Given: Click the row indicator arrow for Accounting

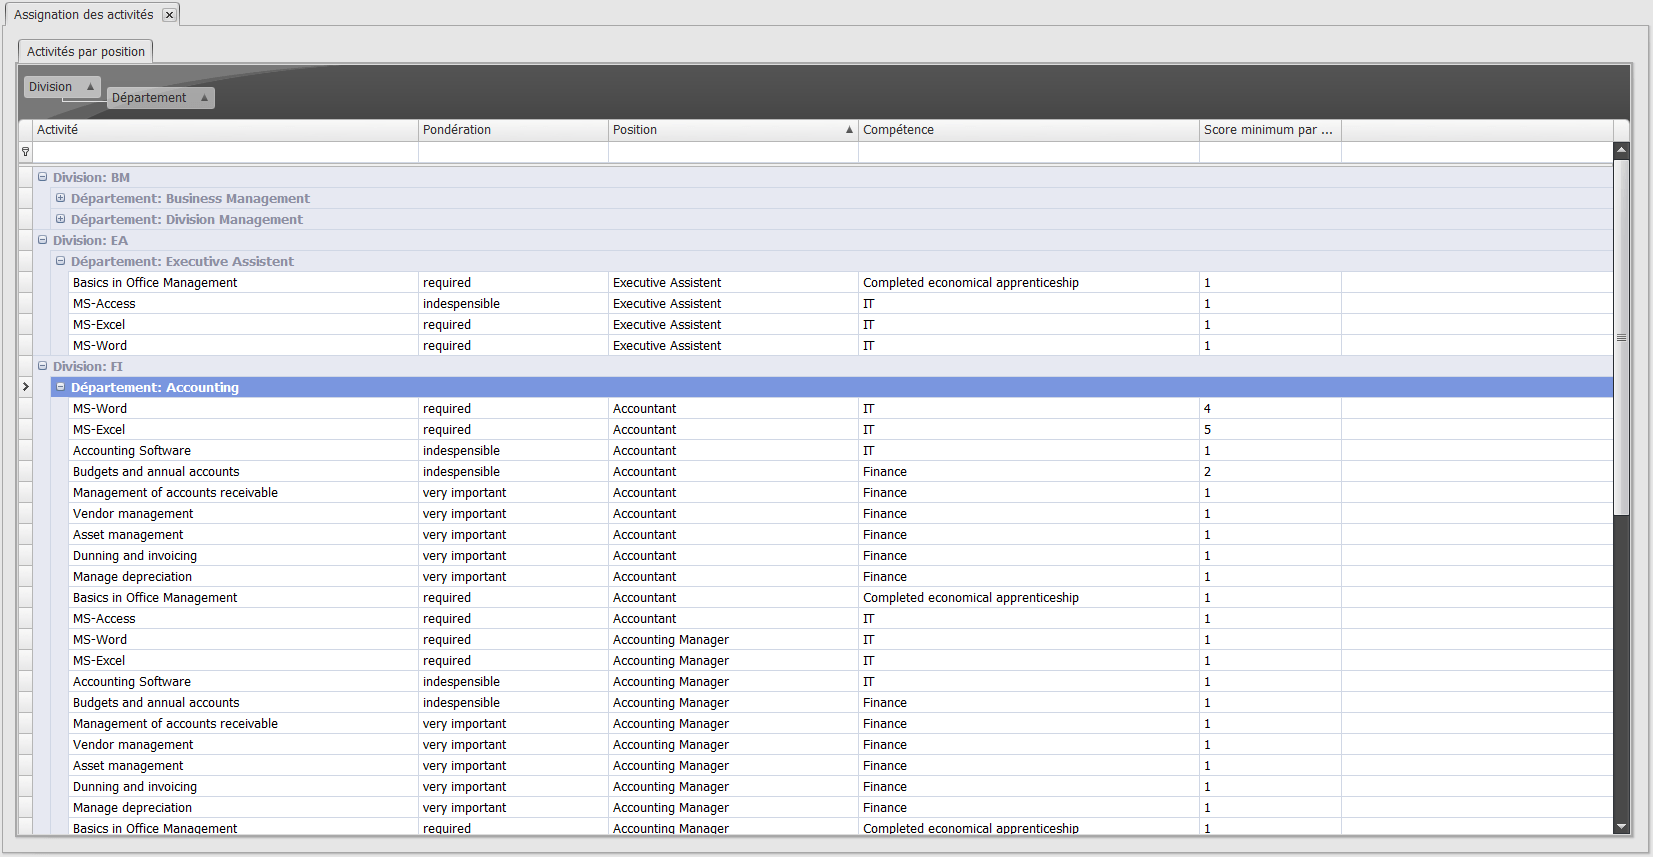Looking at the screenshot, I should [25, 387].
